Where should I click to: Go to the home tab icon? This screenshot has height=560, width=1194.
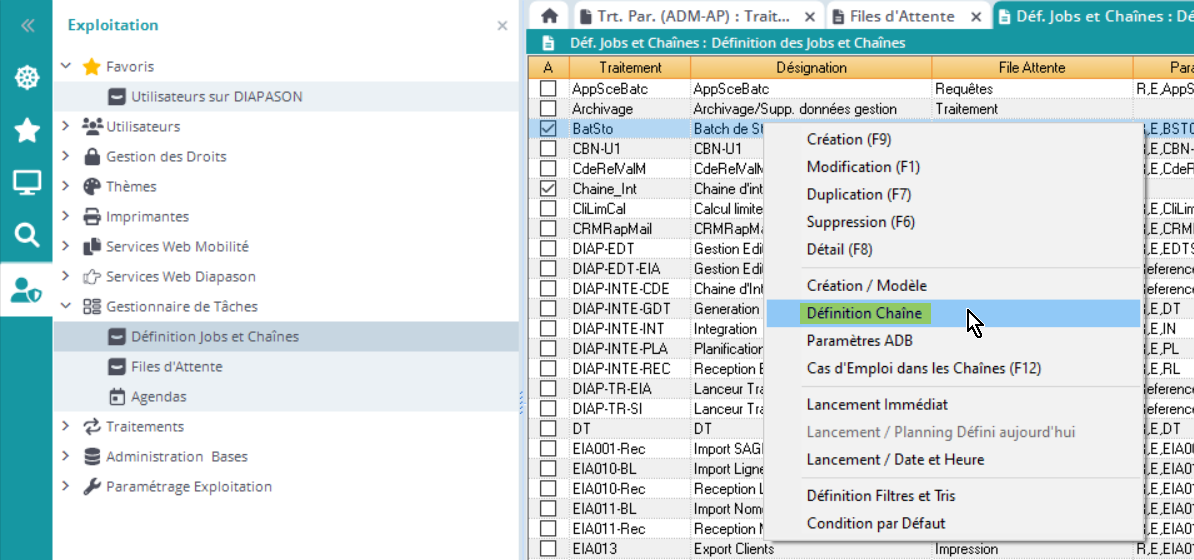point(548,16)
